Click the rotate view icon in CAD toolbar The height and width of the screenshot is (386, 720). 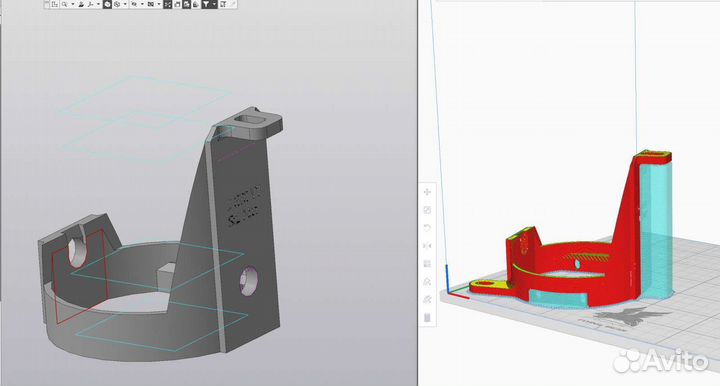coord(90,5)
